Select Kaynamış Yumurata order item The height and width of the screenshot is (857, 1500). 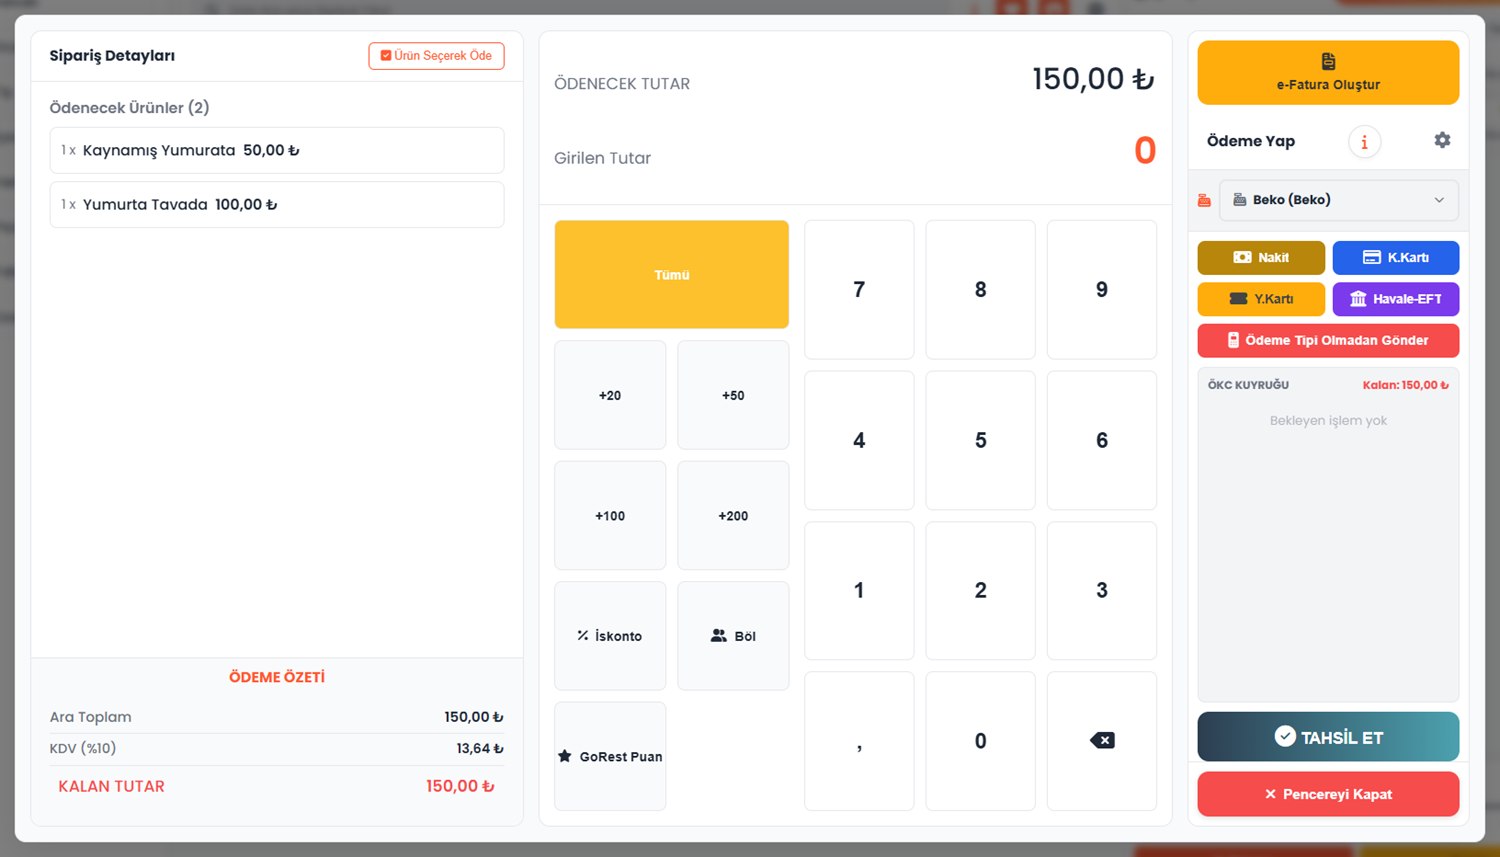pyautogui.click(x=277, y=150)
